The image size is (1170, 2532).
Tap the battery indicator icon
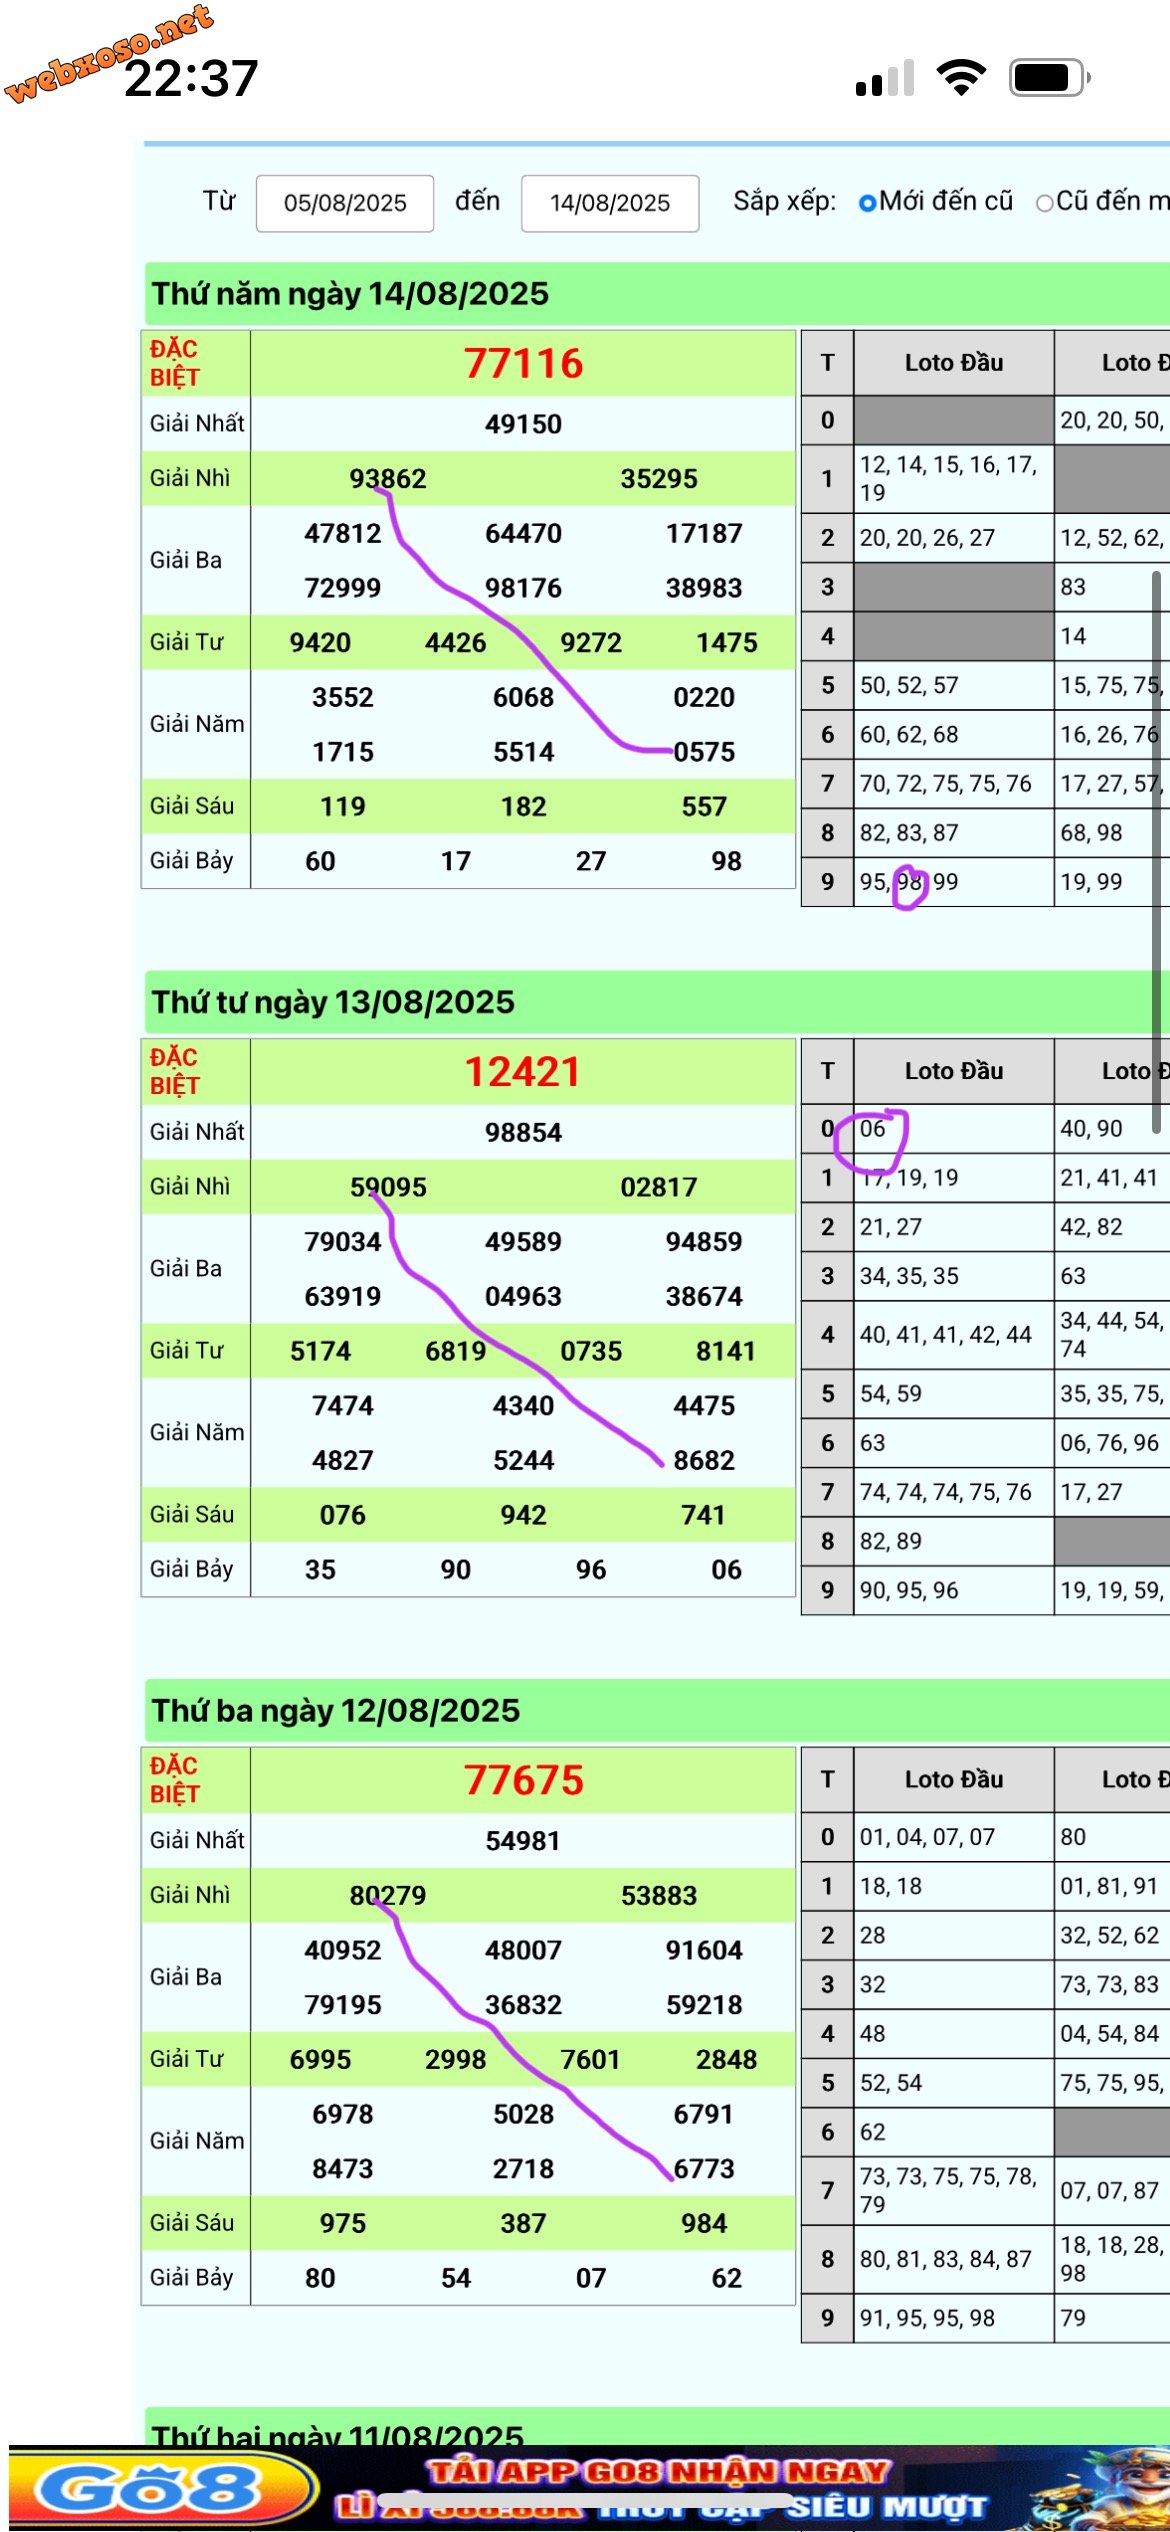click(1048, 78)
